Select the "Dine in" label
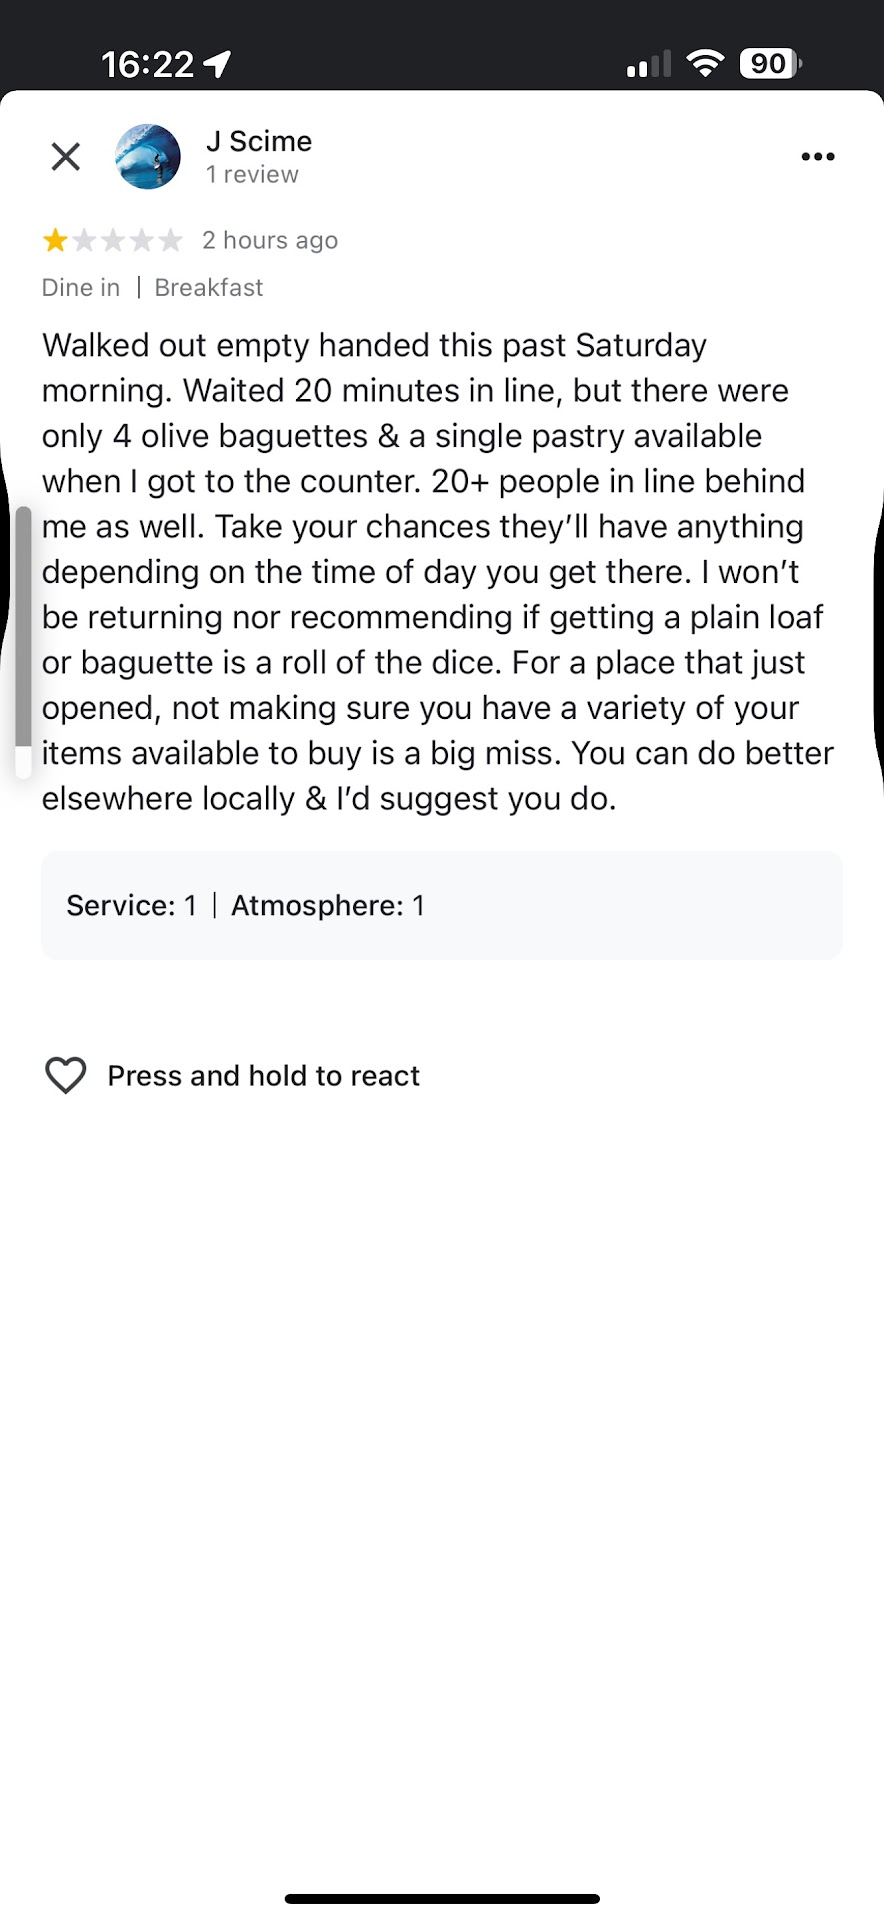The height and width of the screenshot is (1920, 884). click(81, 288)
